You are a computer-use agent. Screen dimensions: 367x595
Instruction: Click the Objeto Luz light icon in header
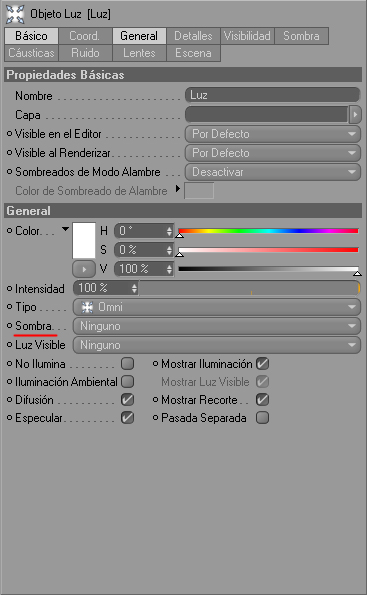pyautogui.click(x=15, y=14)
